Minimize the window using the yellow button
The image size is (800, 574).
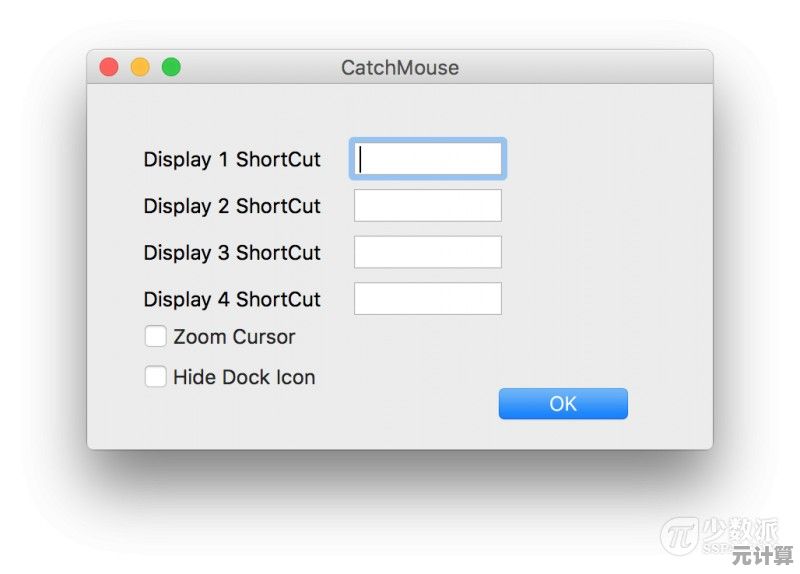click(140, 68)
